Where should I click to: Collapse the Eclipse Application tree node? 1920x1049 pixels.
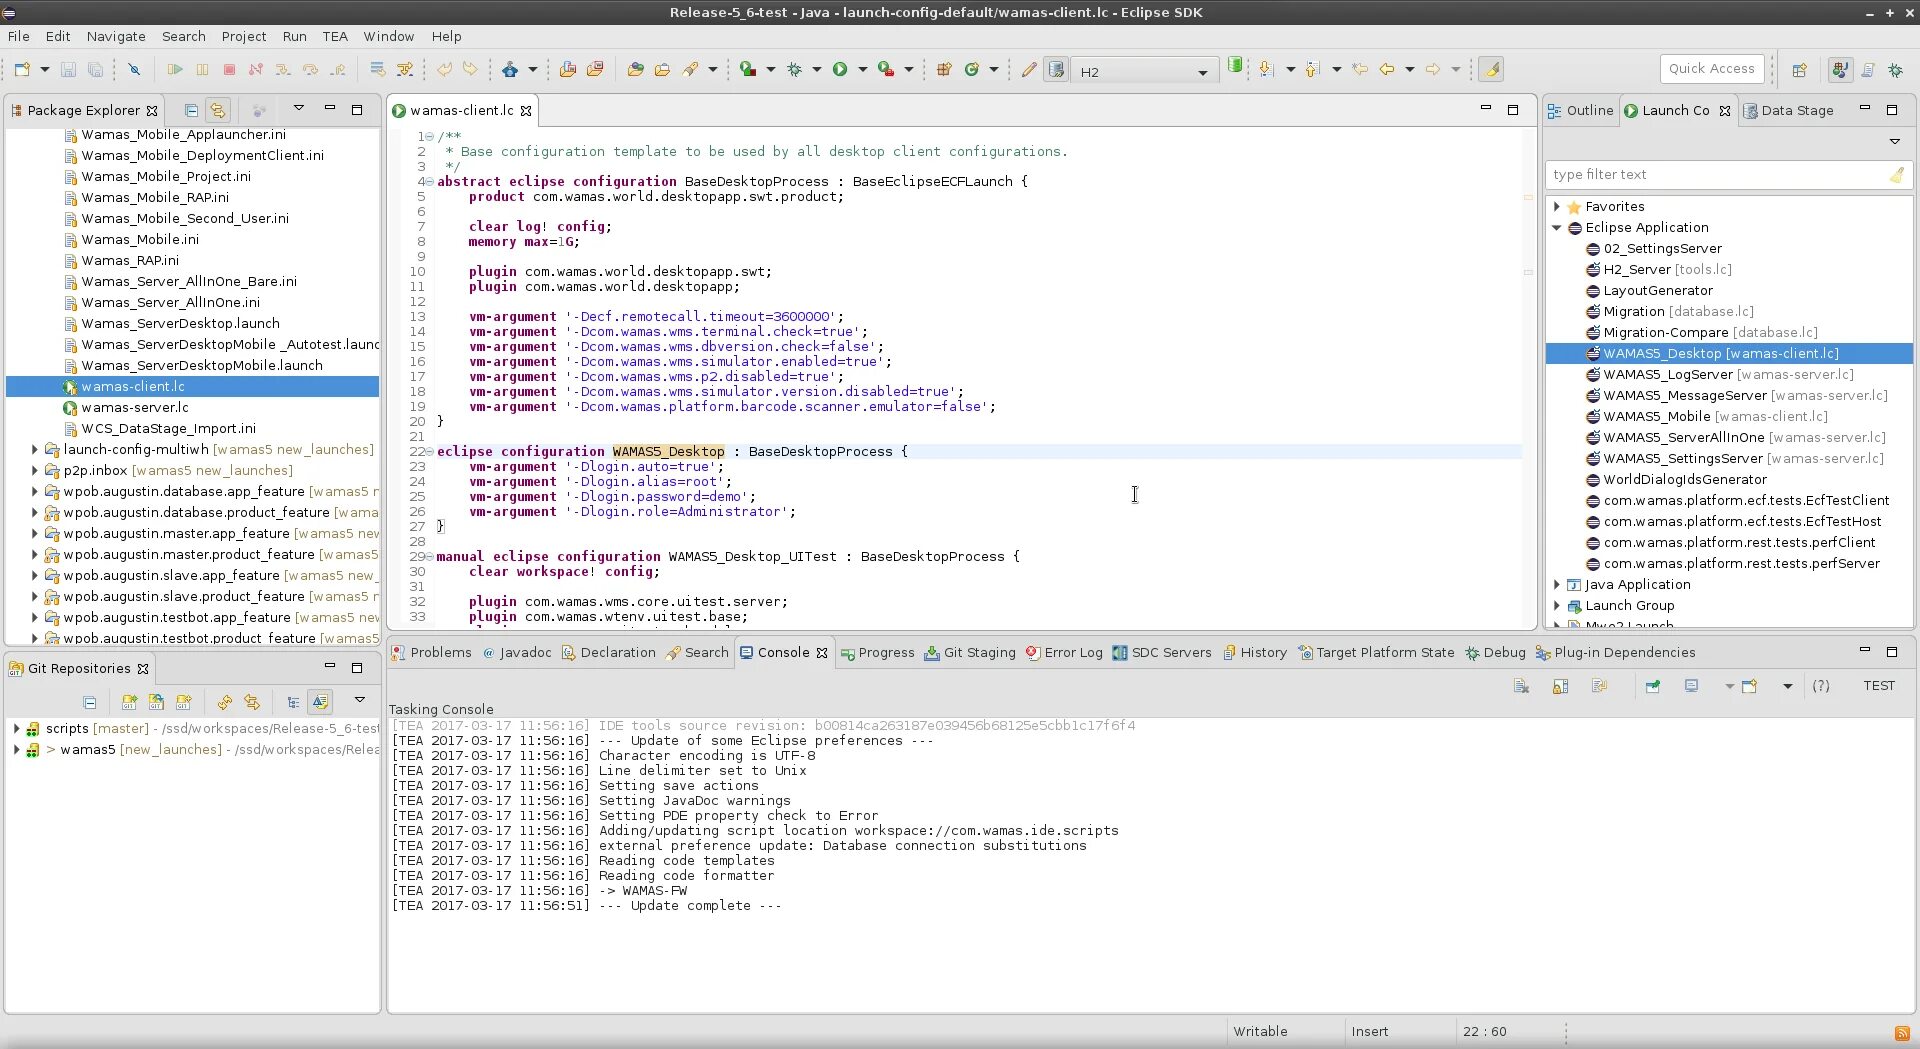pyautogui.click(x=1556, y=228)
